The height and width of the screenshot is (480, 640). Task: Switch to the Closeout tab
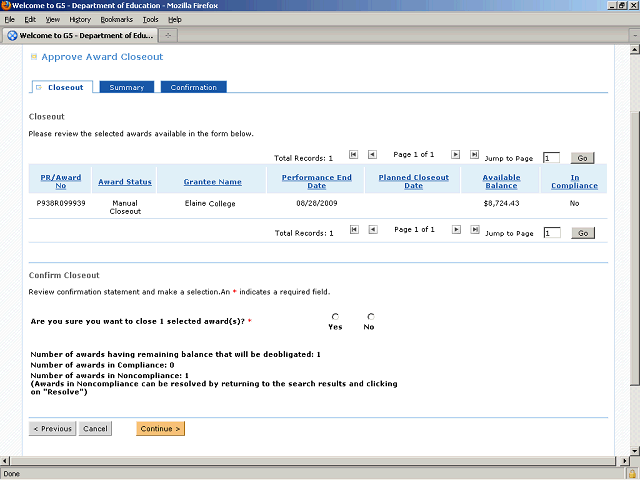click(x=62, y=87)
